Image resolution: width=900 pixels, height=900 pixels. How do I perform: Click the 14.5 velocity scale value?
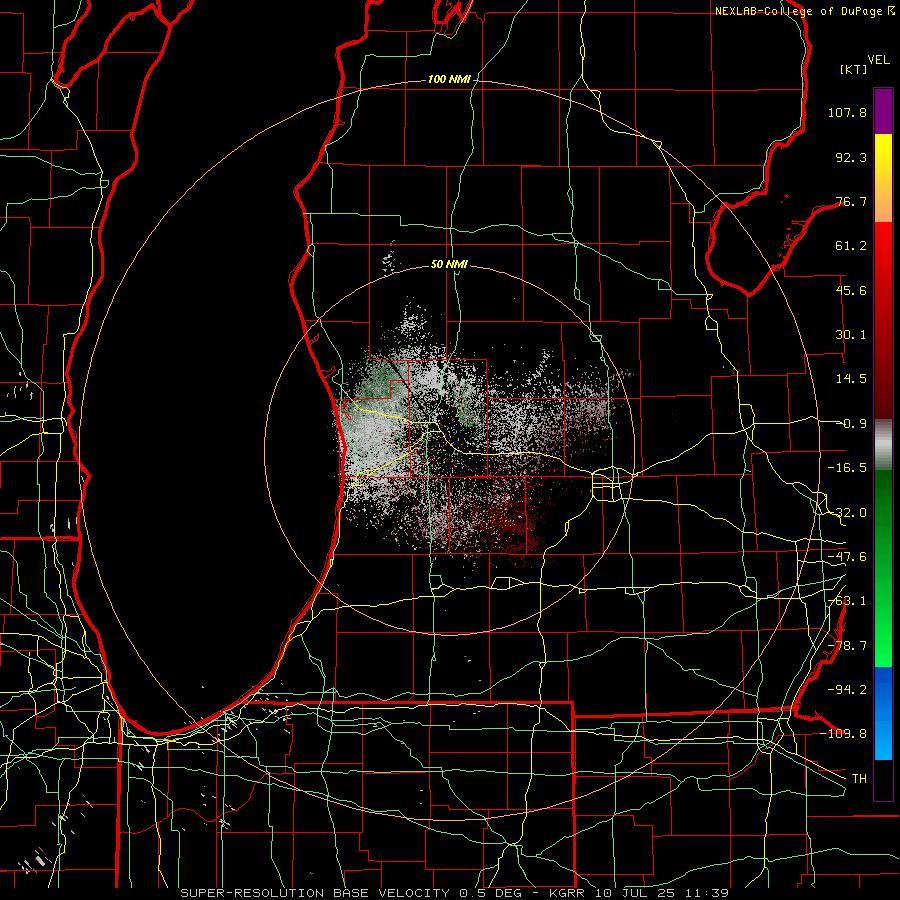pos(851,379)
